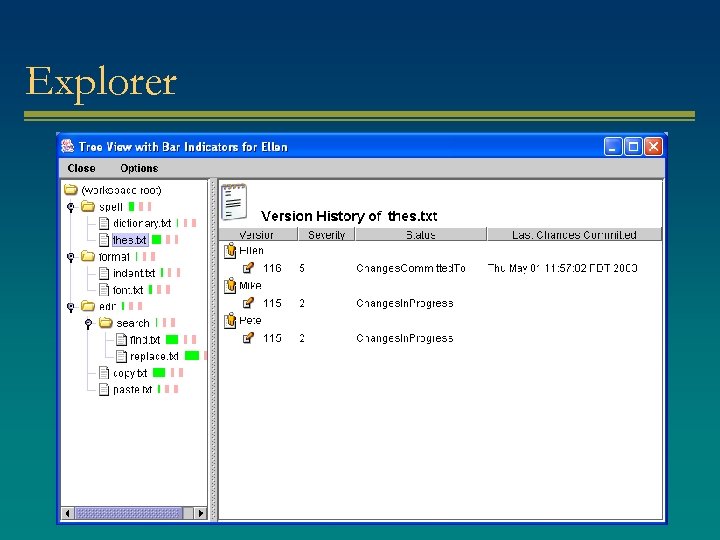Click the paste.txt file icon

pos(104,389)
